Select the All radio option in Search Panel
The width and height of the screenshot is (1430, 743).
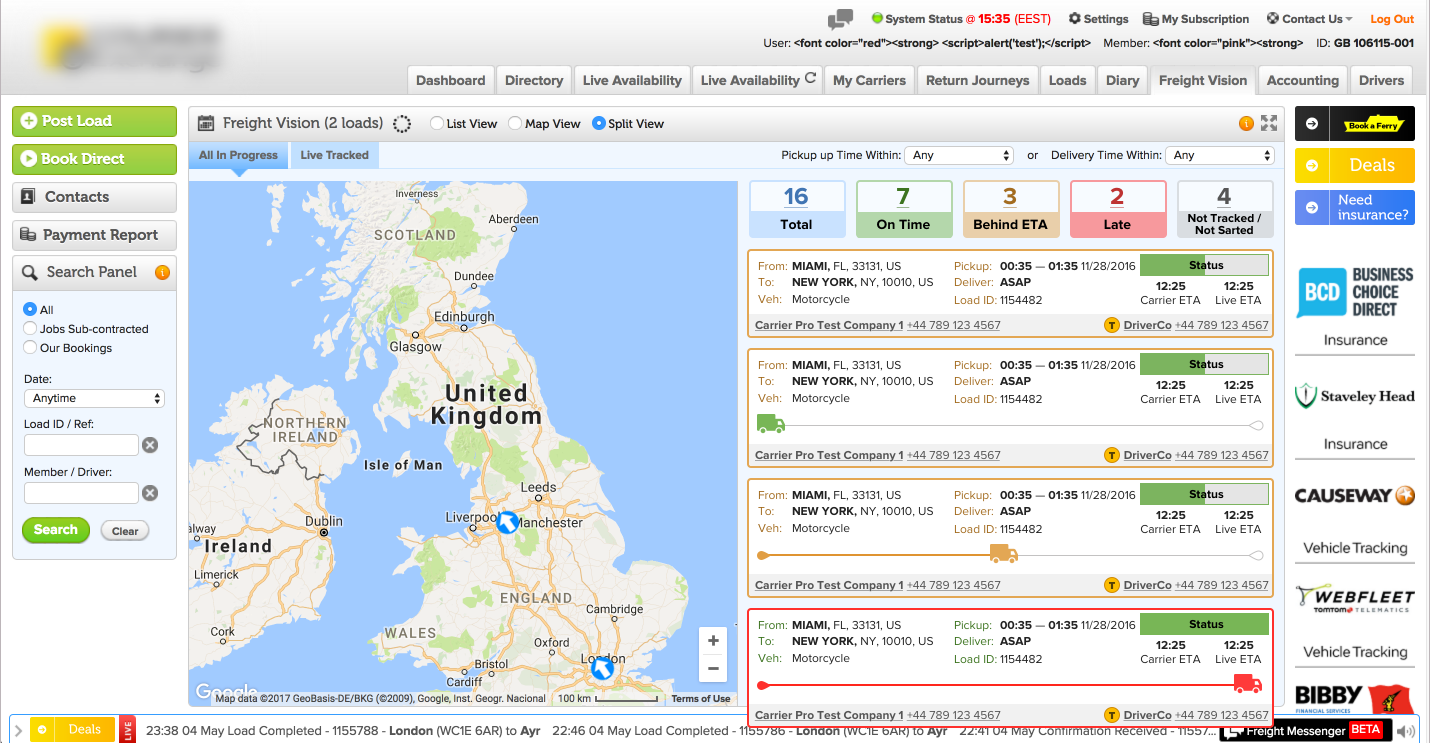(x=30, y=310)
